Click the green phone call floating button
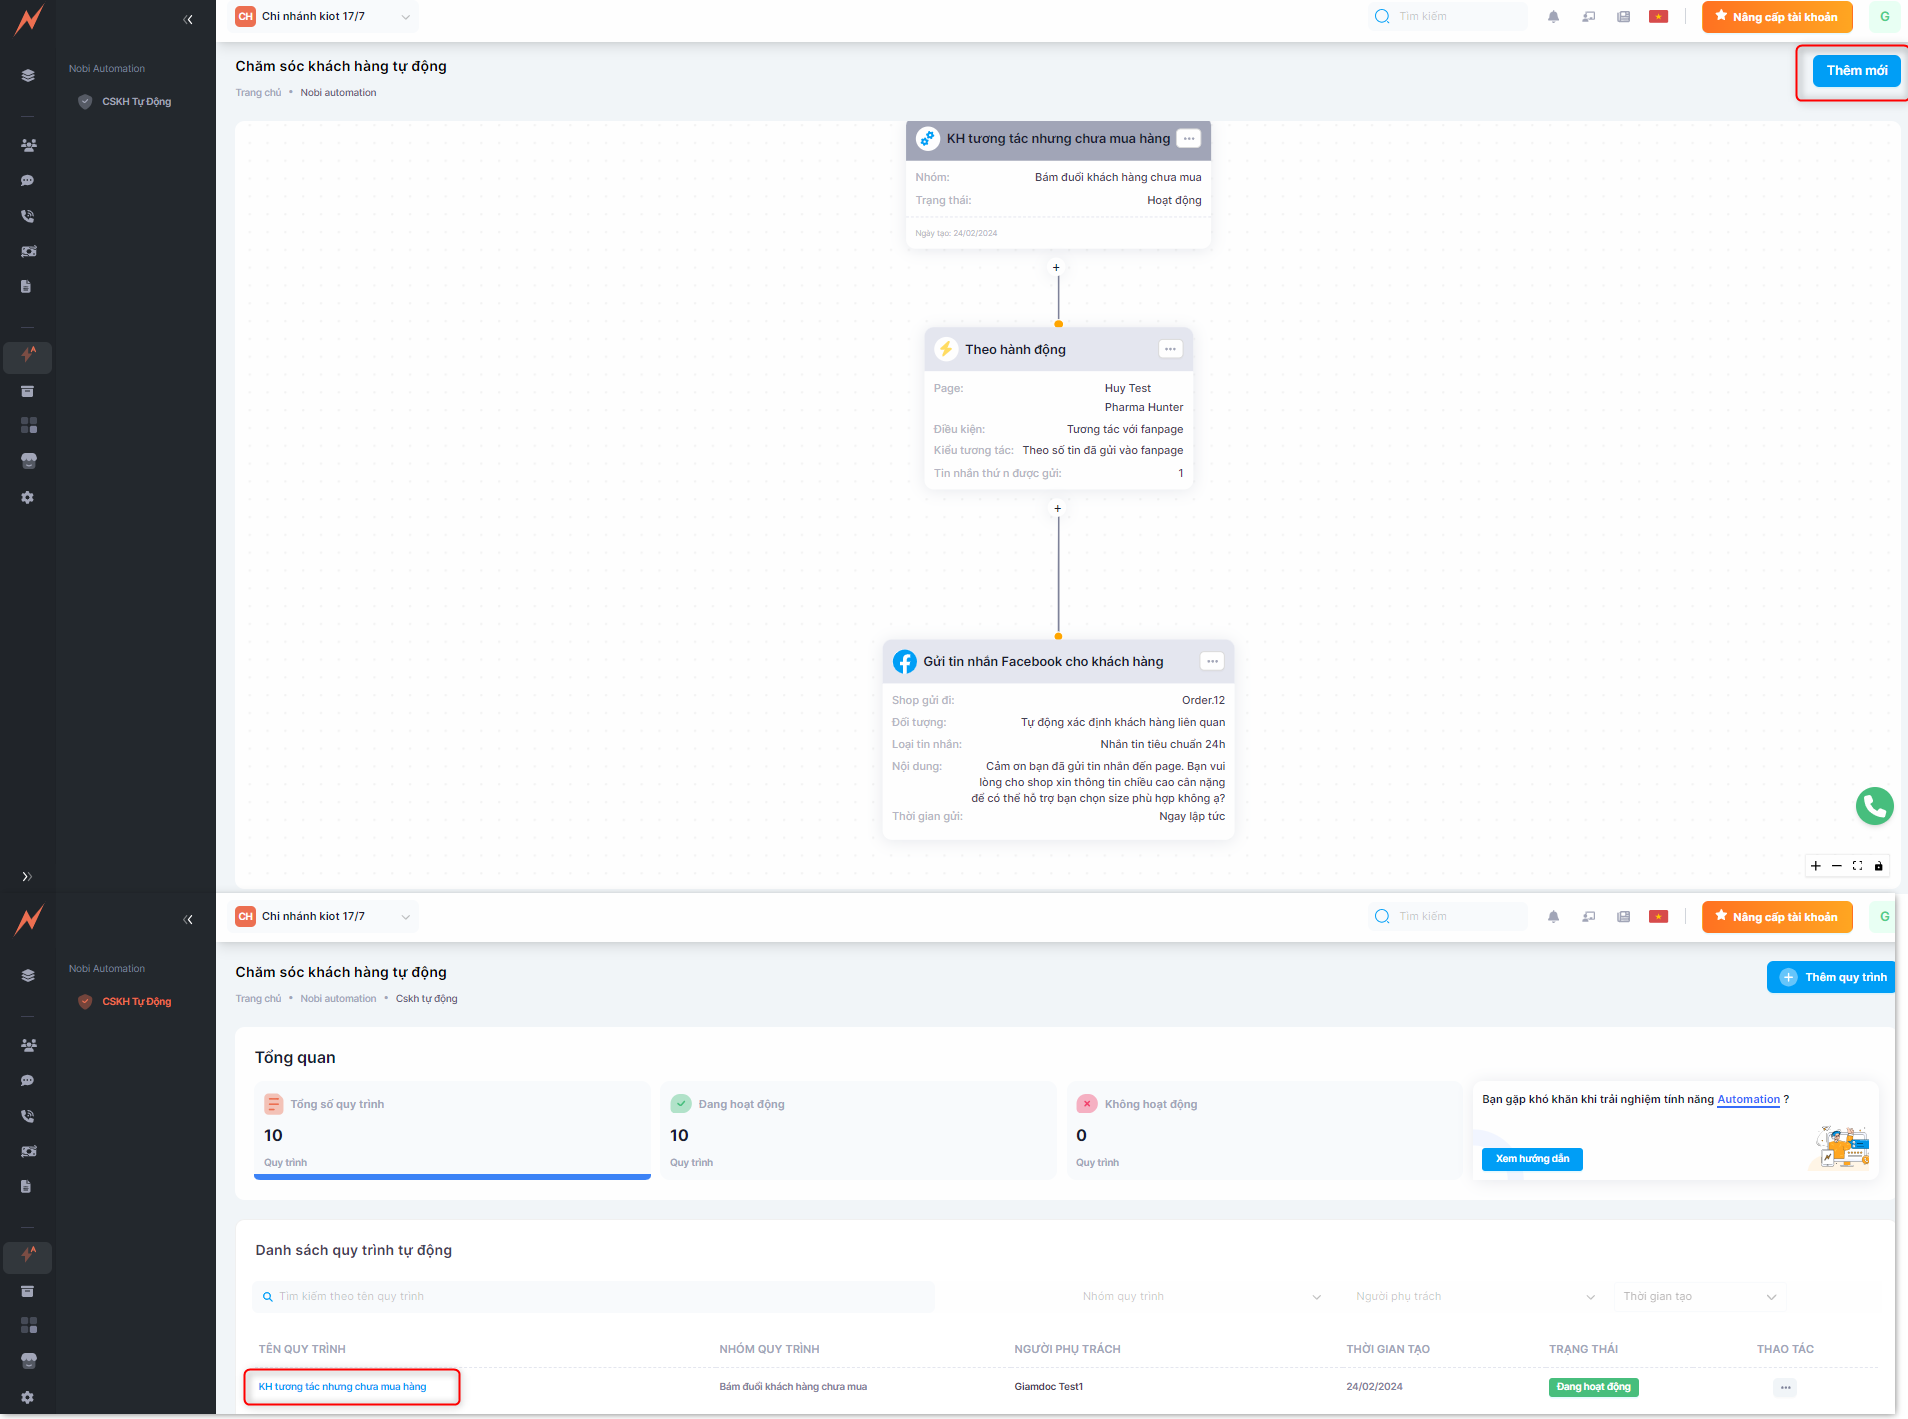This screenshot has height=1419, width=1908. pyautogui.click(x=1874, y=806)
